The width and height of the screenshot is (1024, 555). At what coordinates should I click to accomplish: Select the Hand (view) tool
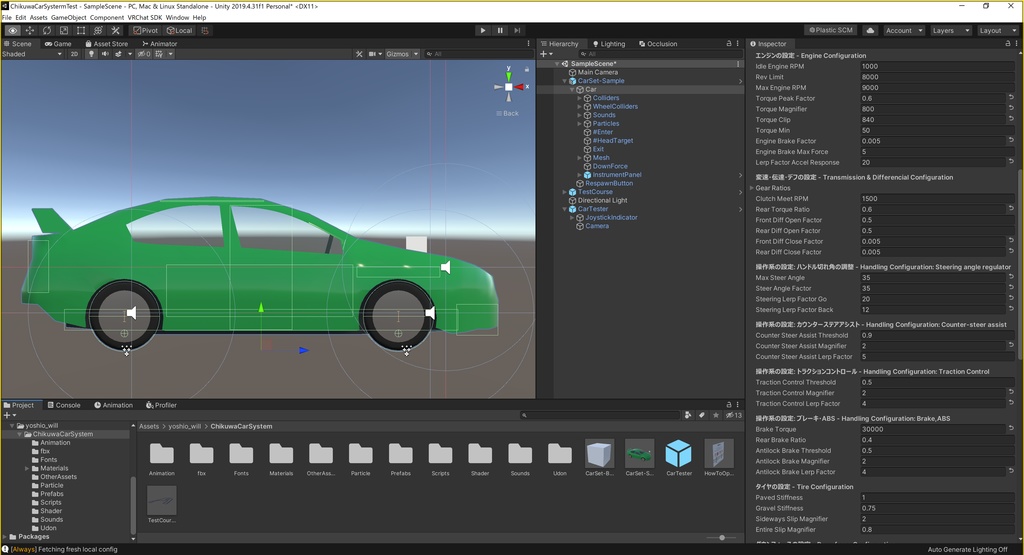click(x=12, y=30)
